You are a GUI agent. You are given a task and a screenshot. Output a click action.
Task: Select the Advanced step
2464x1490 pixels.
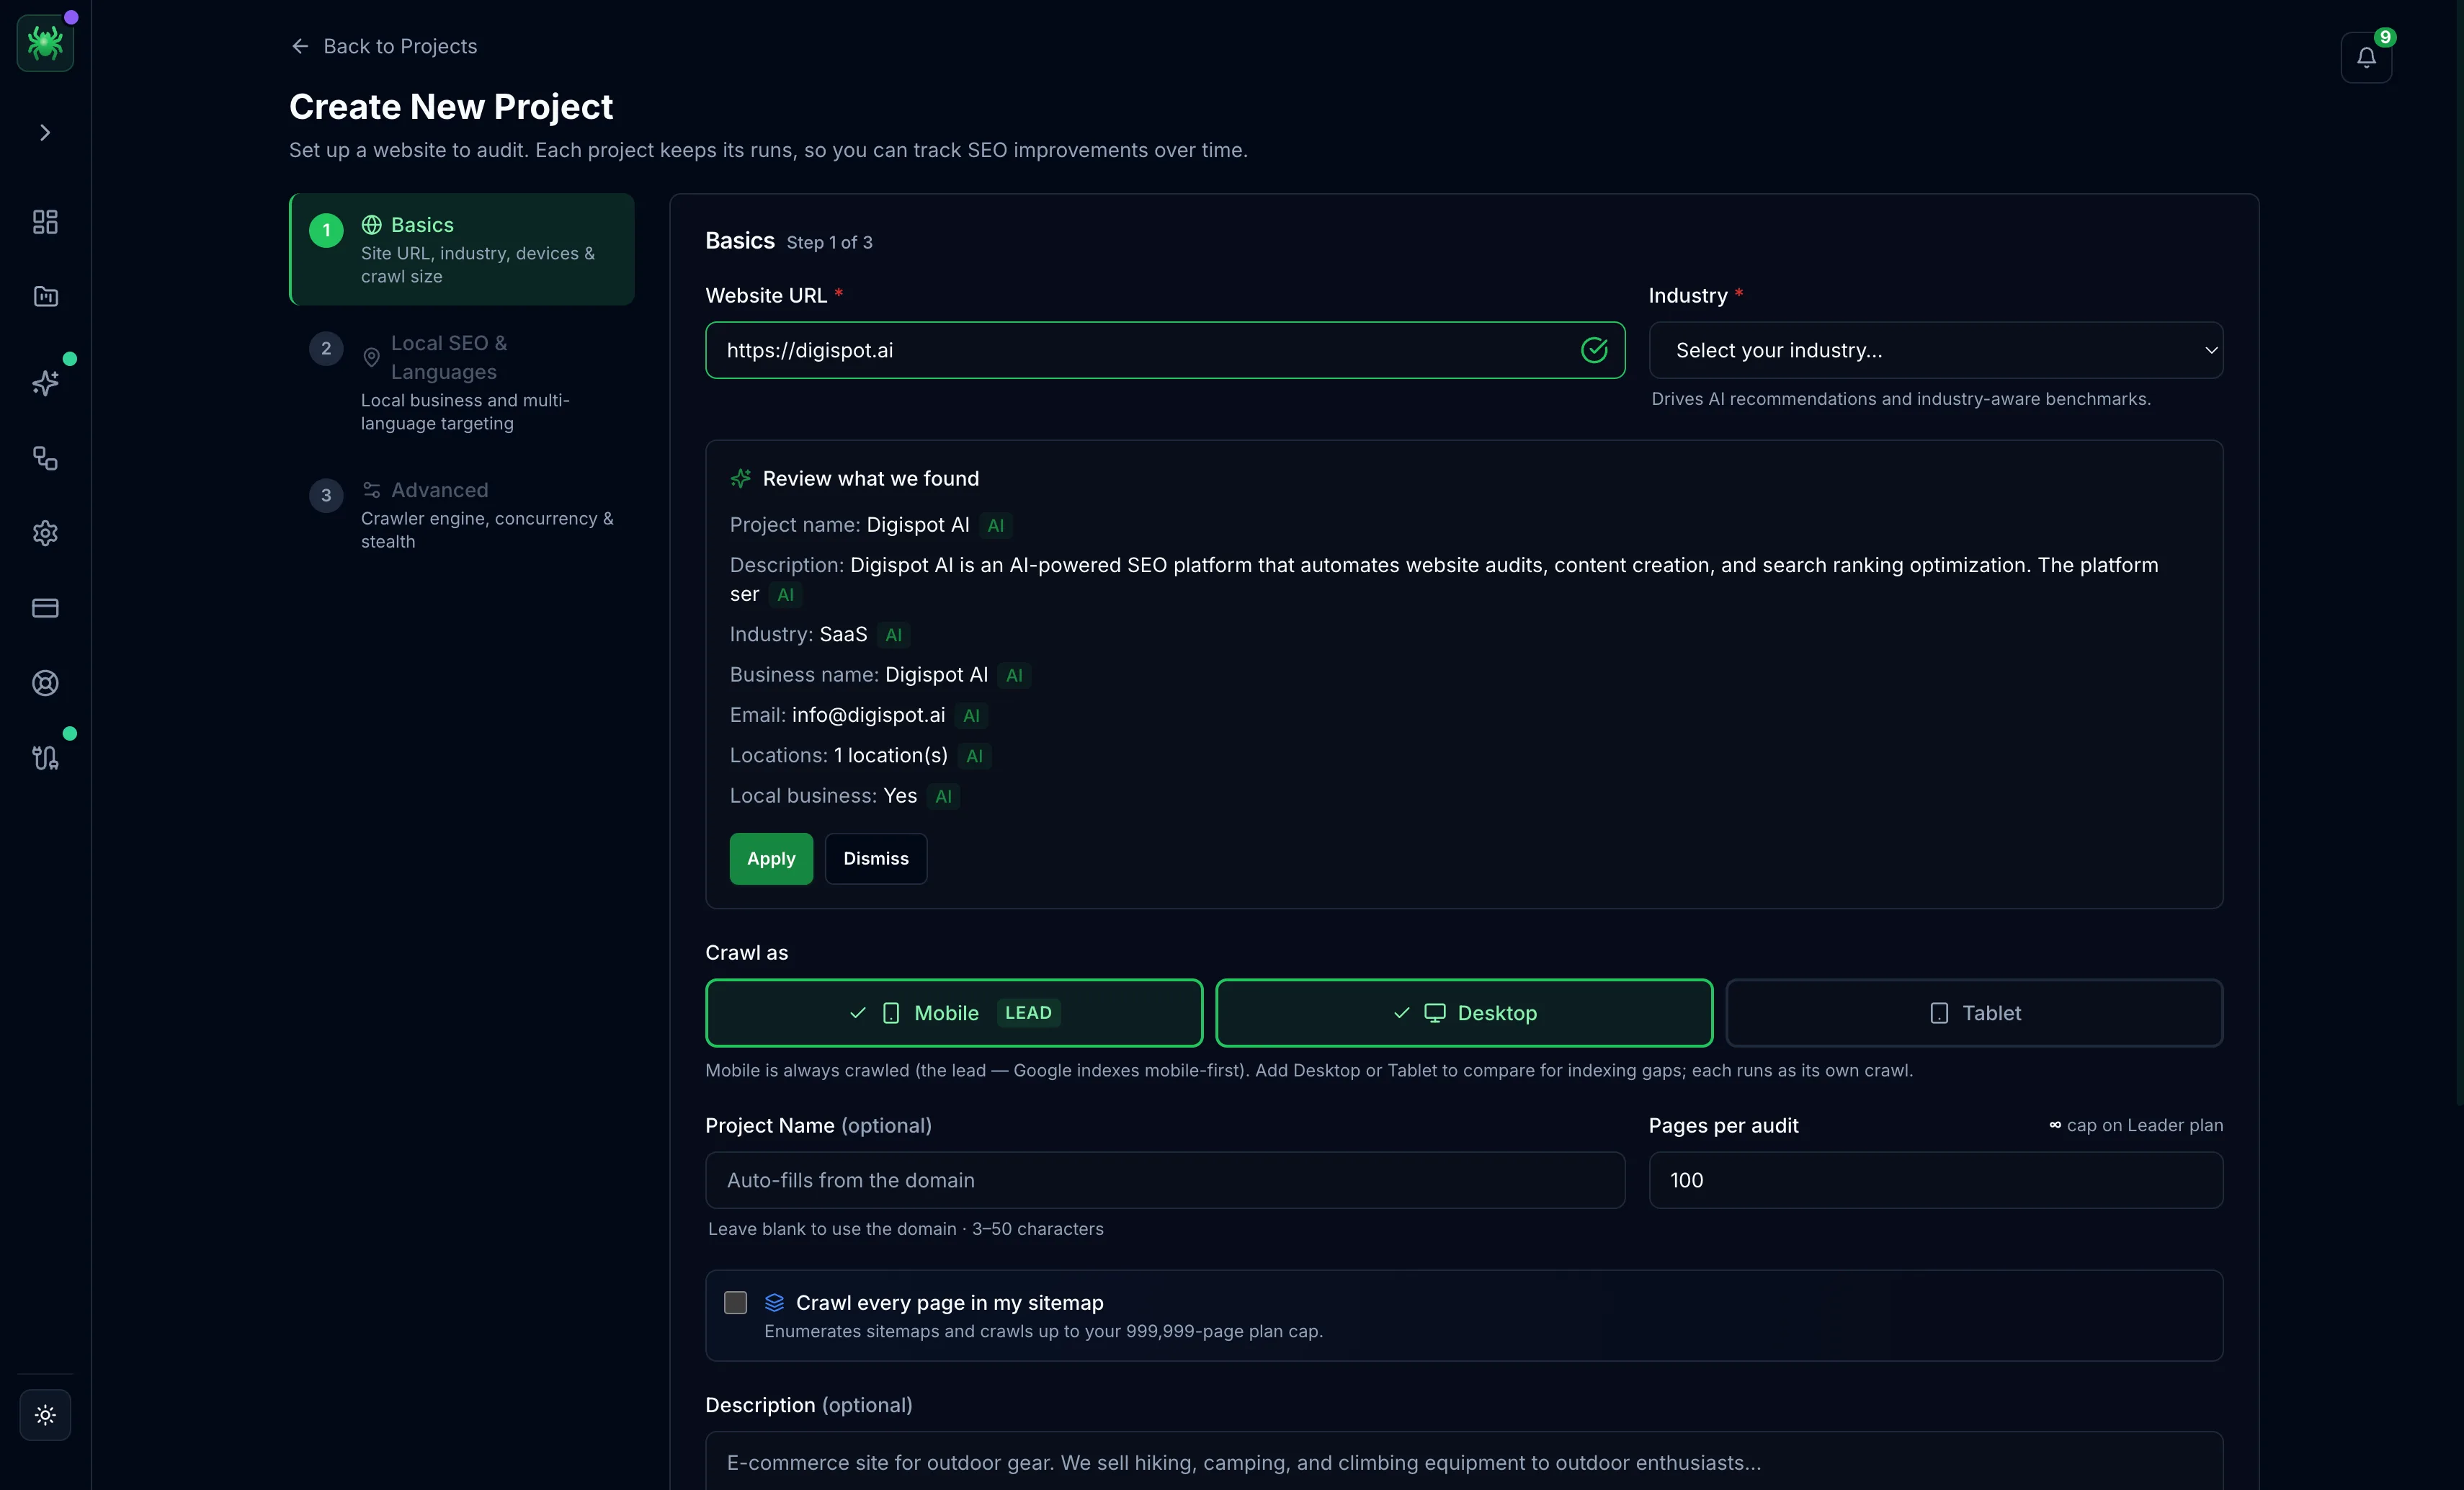462,514
